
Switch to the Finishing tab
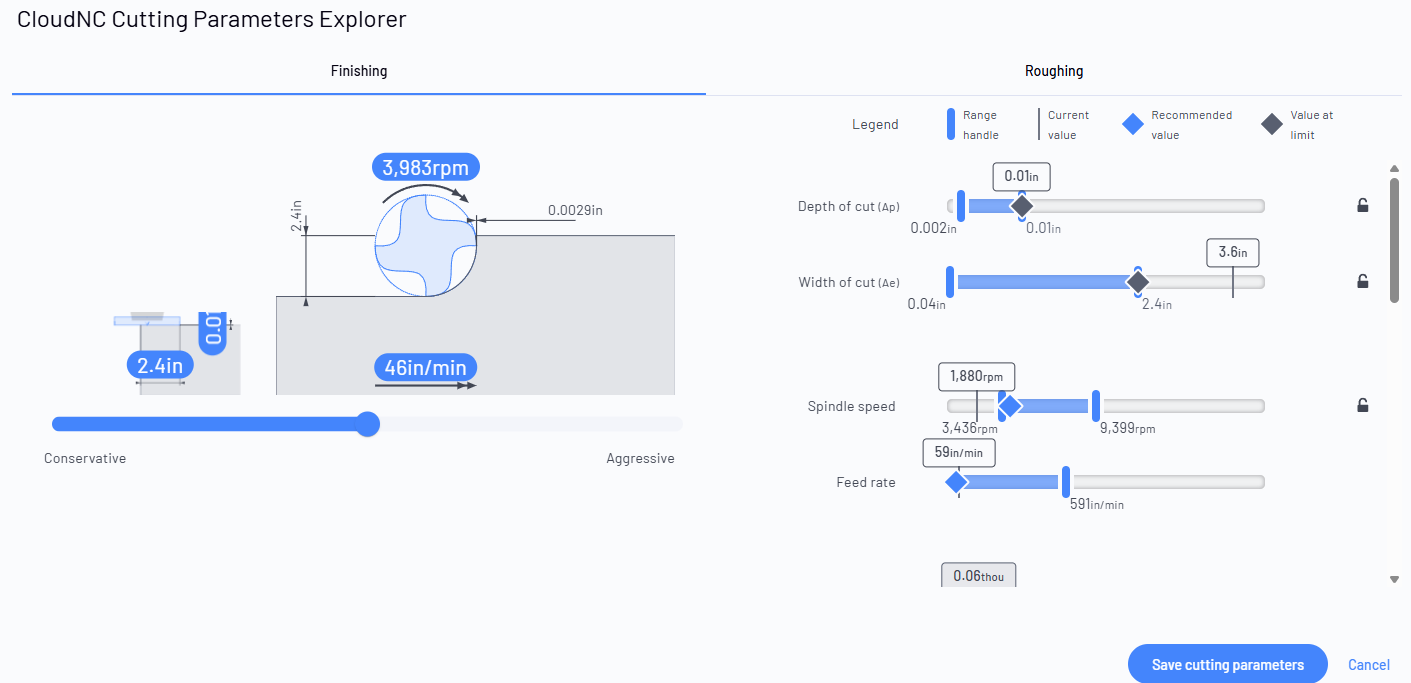point(359,71)
